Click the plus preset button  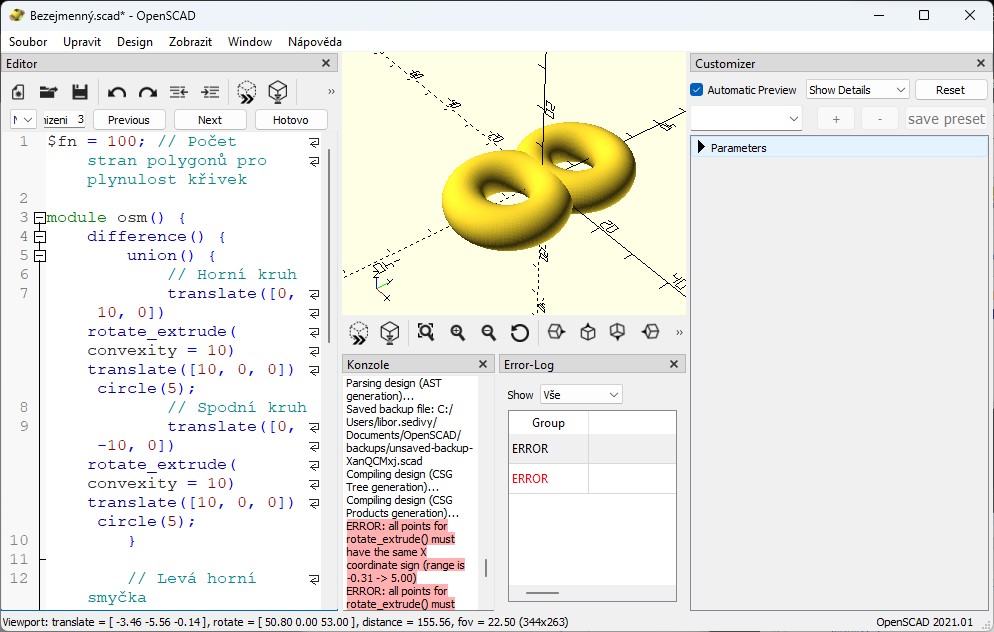coord(836,119)
